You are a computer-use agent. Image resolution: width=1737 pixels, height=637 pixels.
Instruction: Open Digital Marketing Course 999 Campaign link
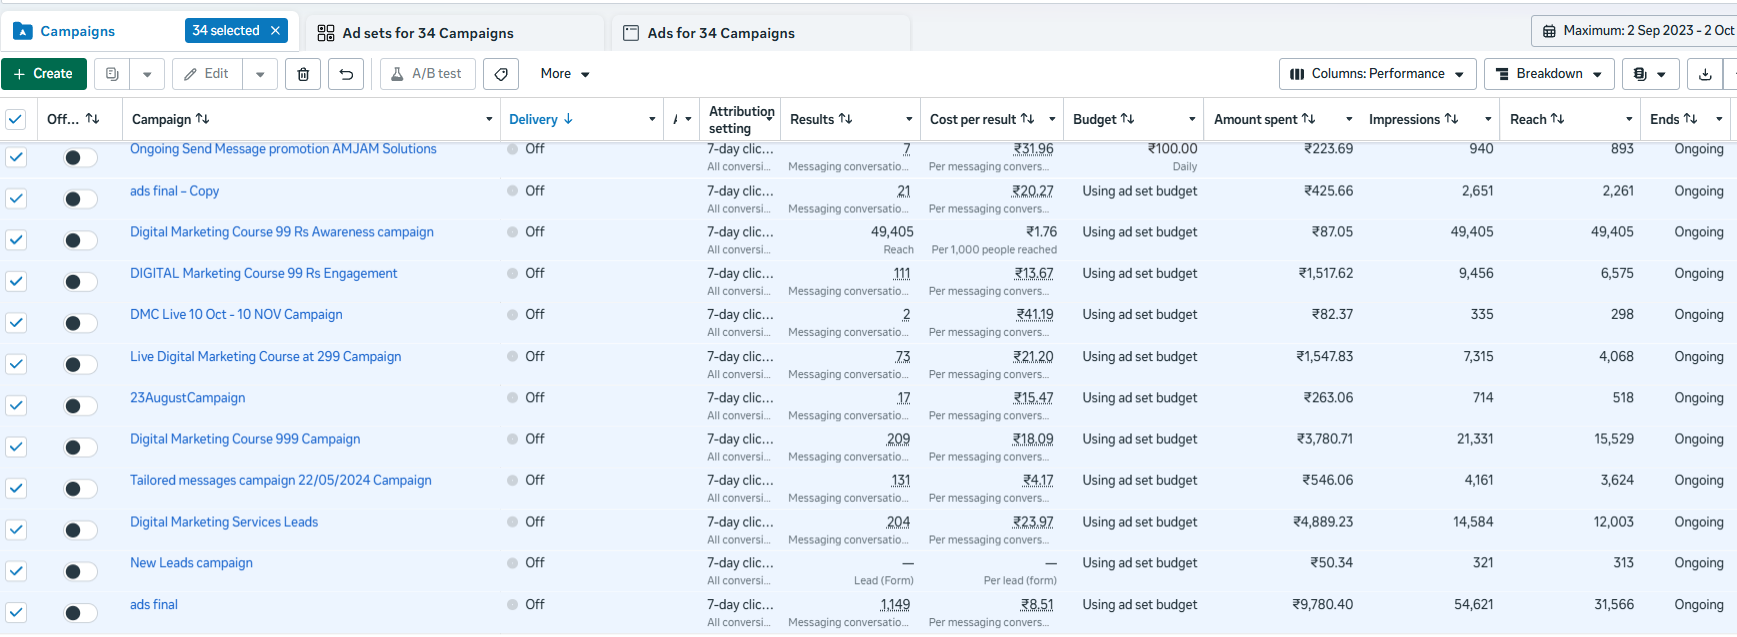coord(245,439)
